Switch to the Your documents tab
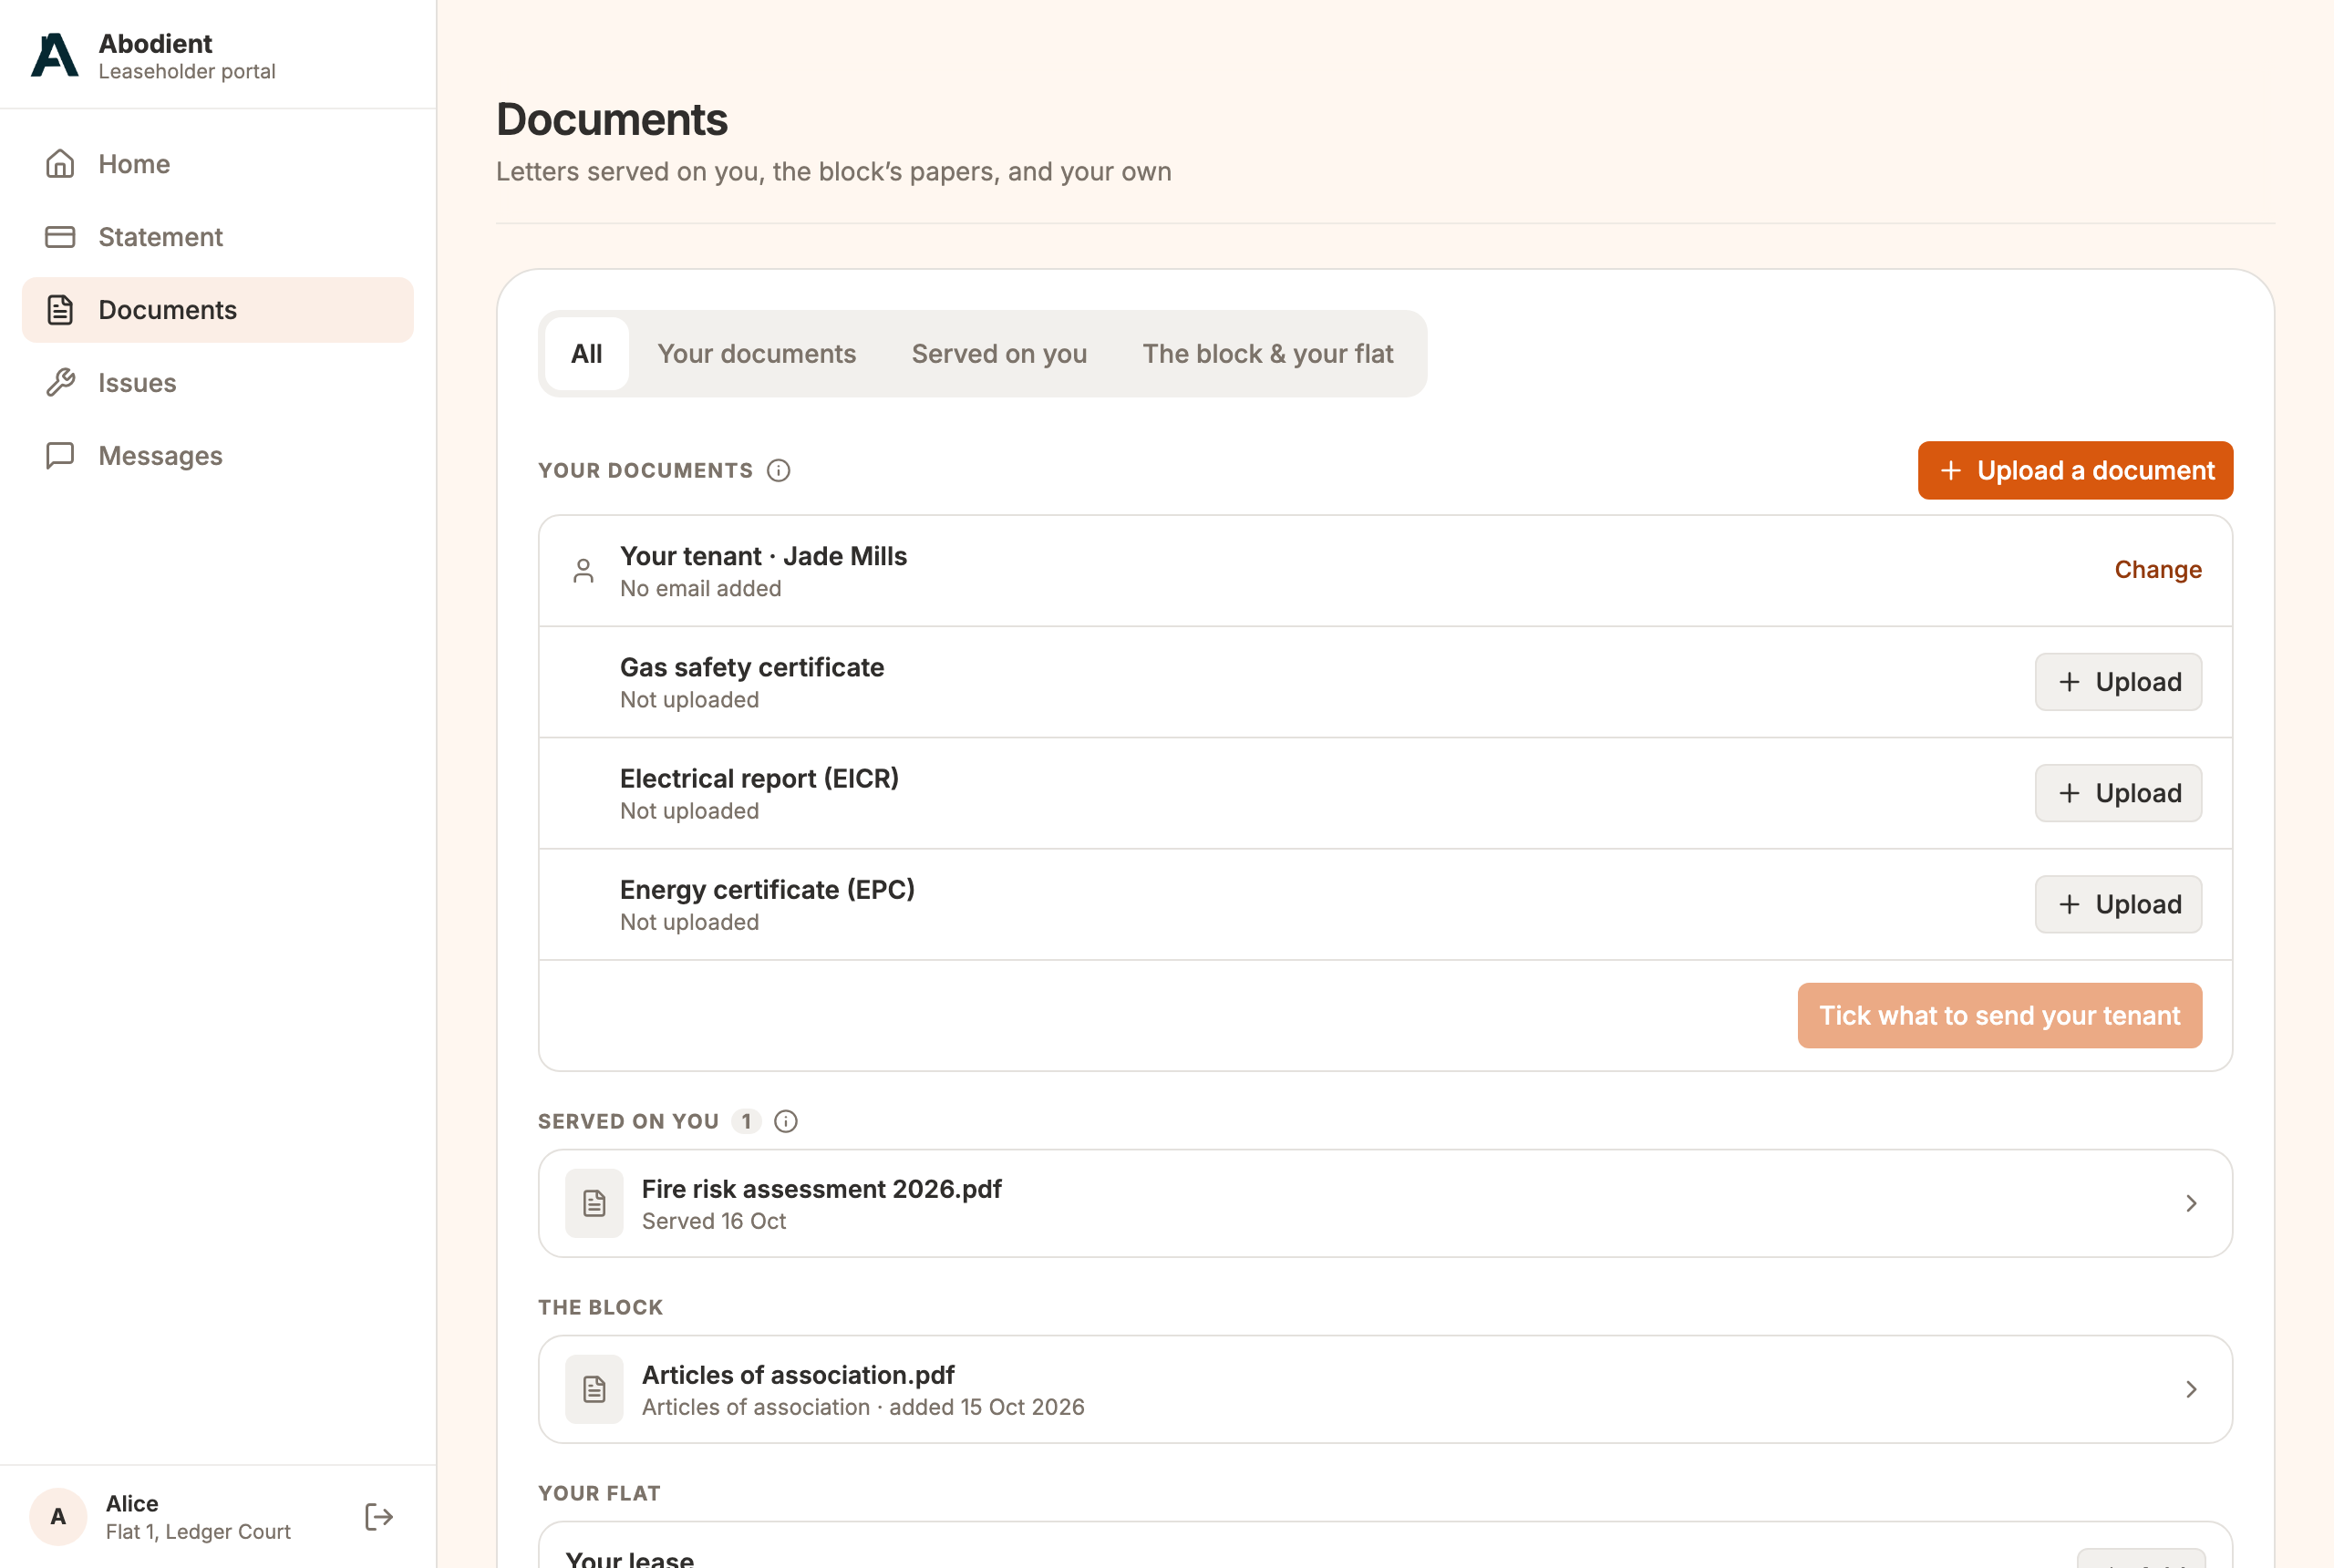The width and height of the screenshot is (2334, 1568). (756, 354)
